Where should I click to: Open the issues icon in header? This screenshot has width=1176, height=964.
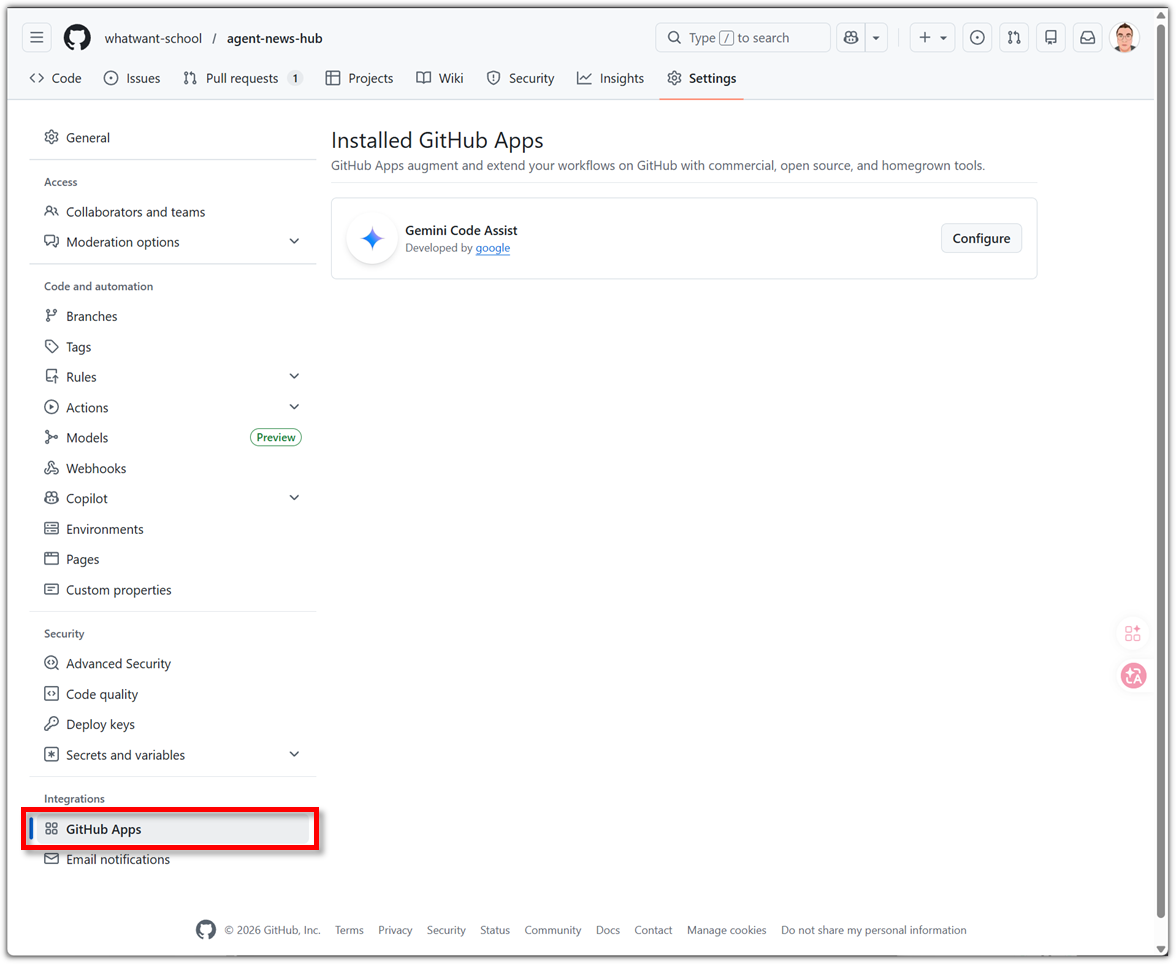pos(977,38)
